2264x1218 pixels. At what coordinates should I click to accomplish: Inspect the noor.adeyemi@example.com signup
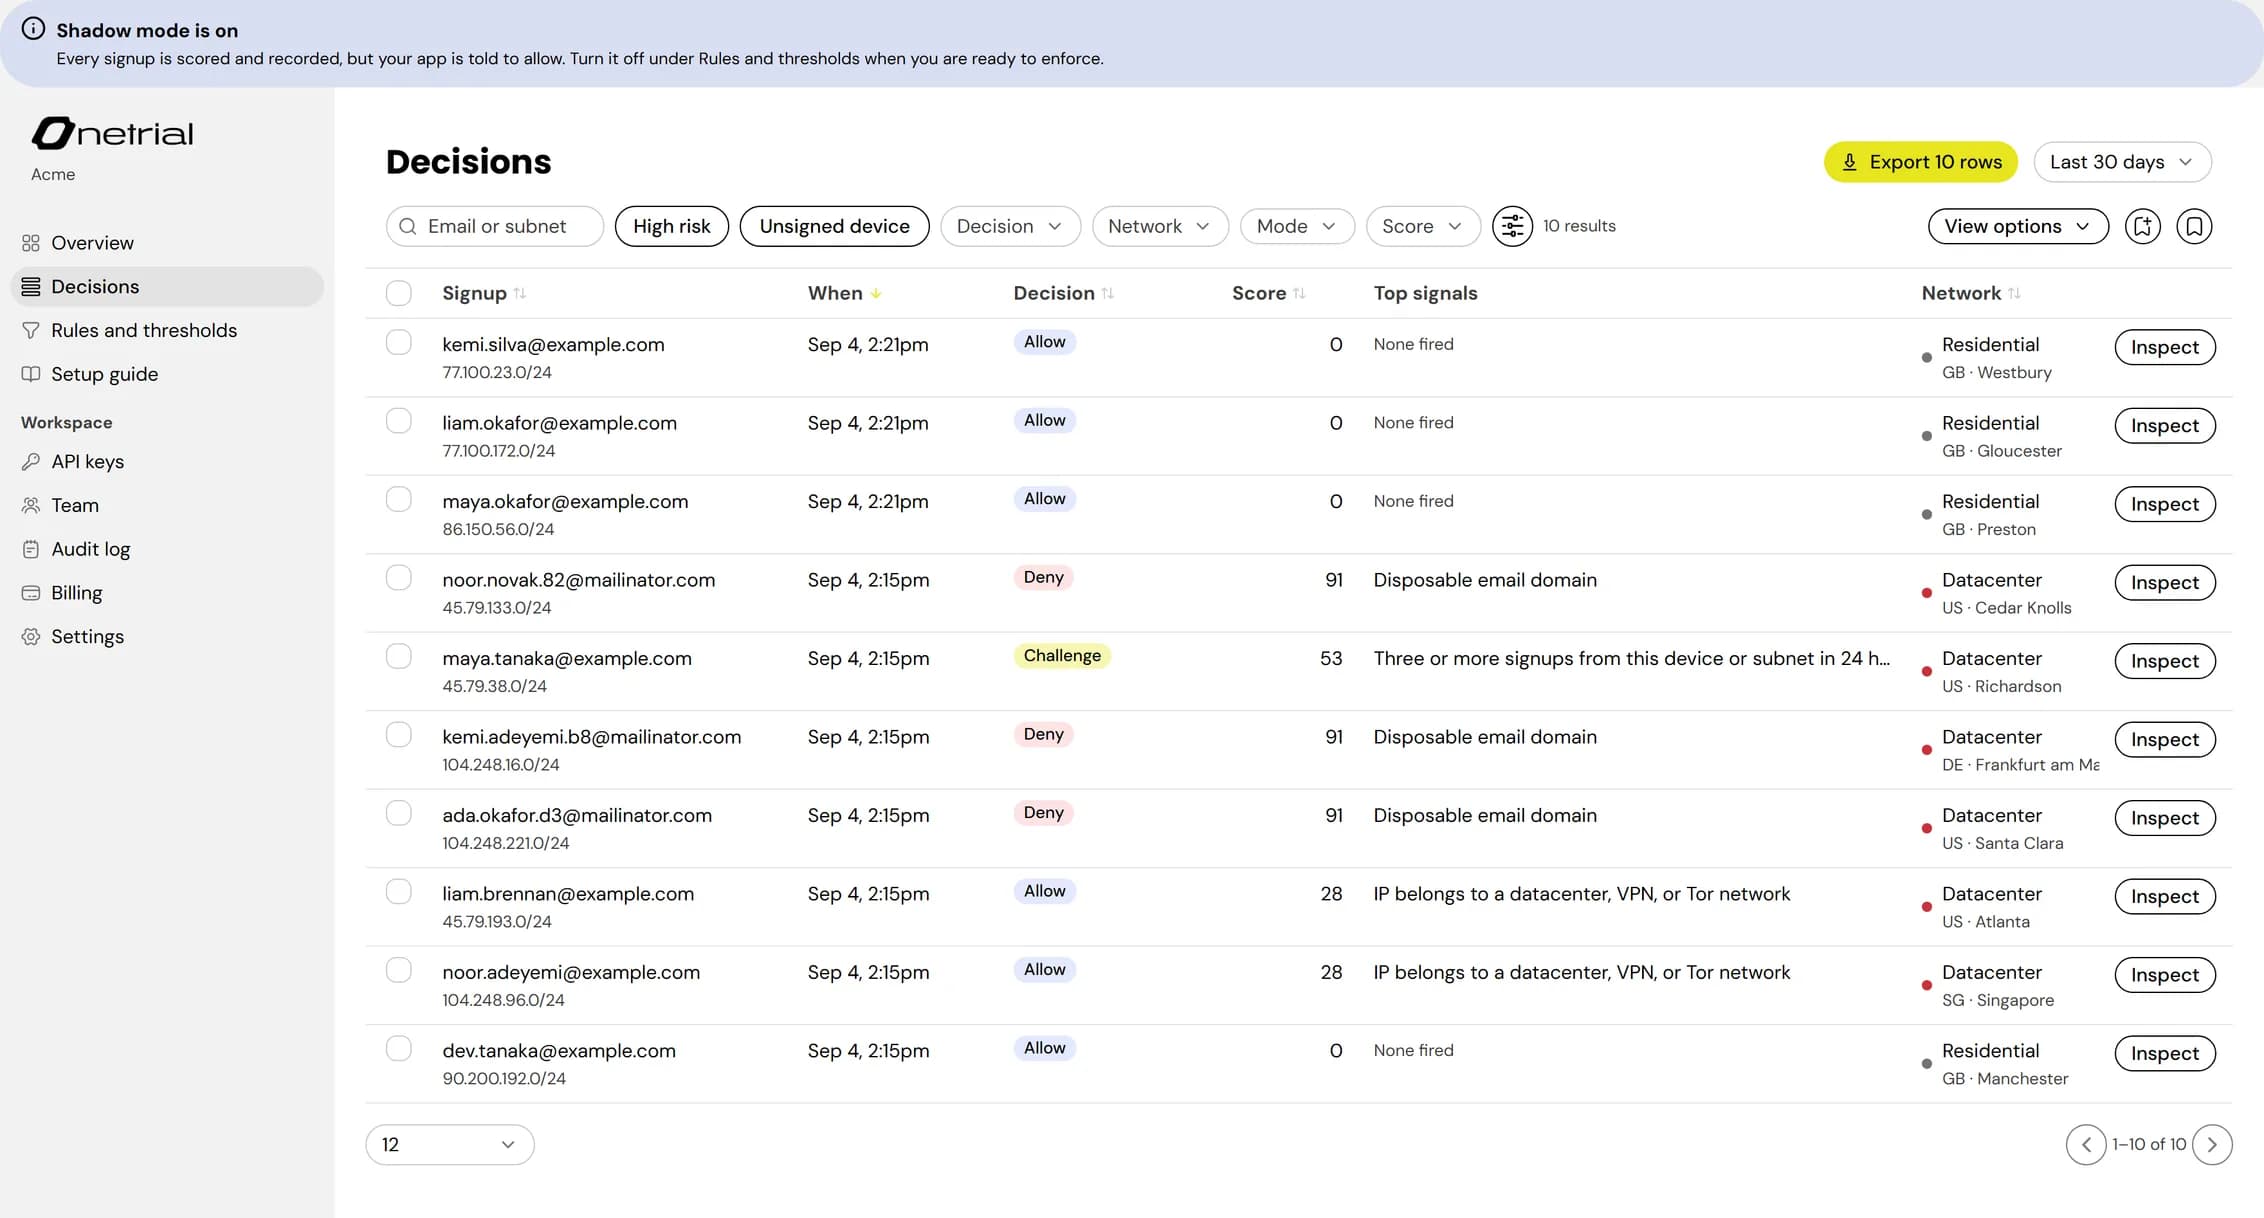click(x=2165, y=975)
